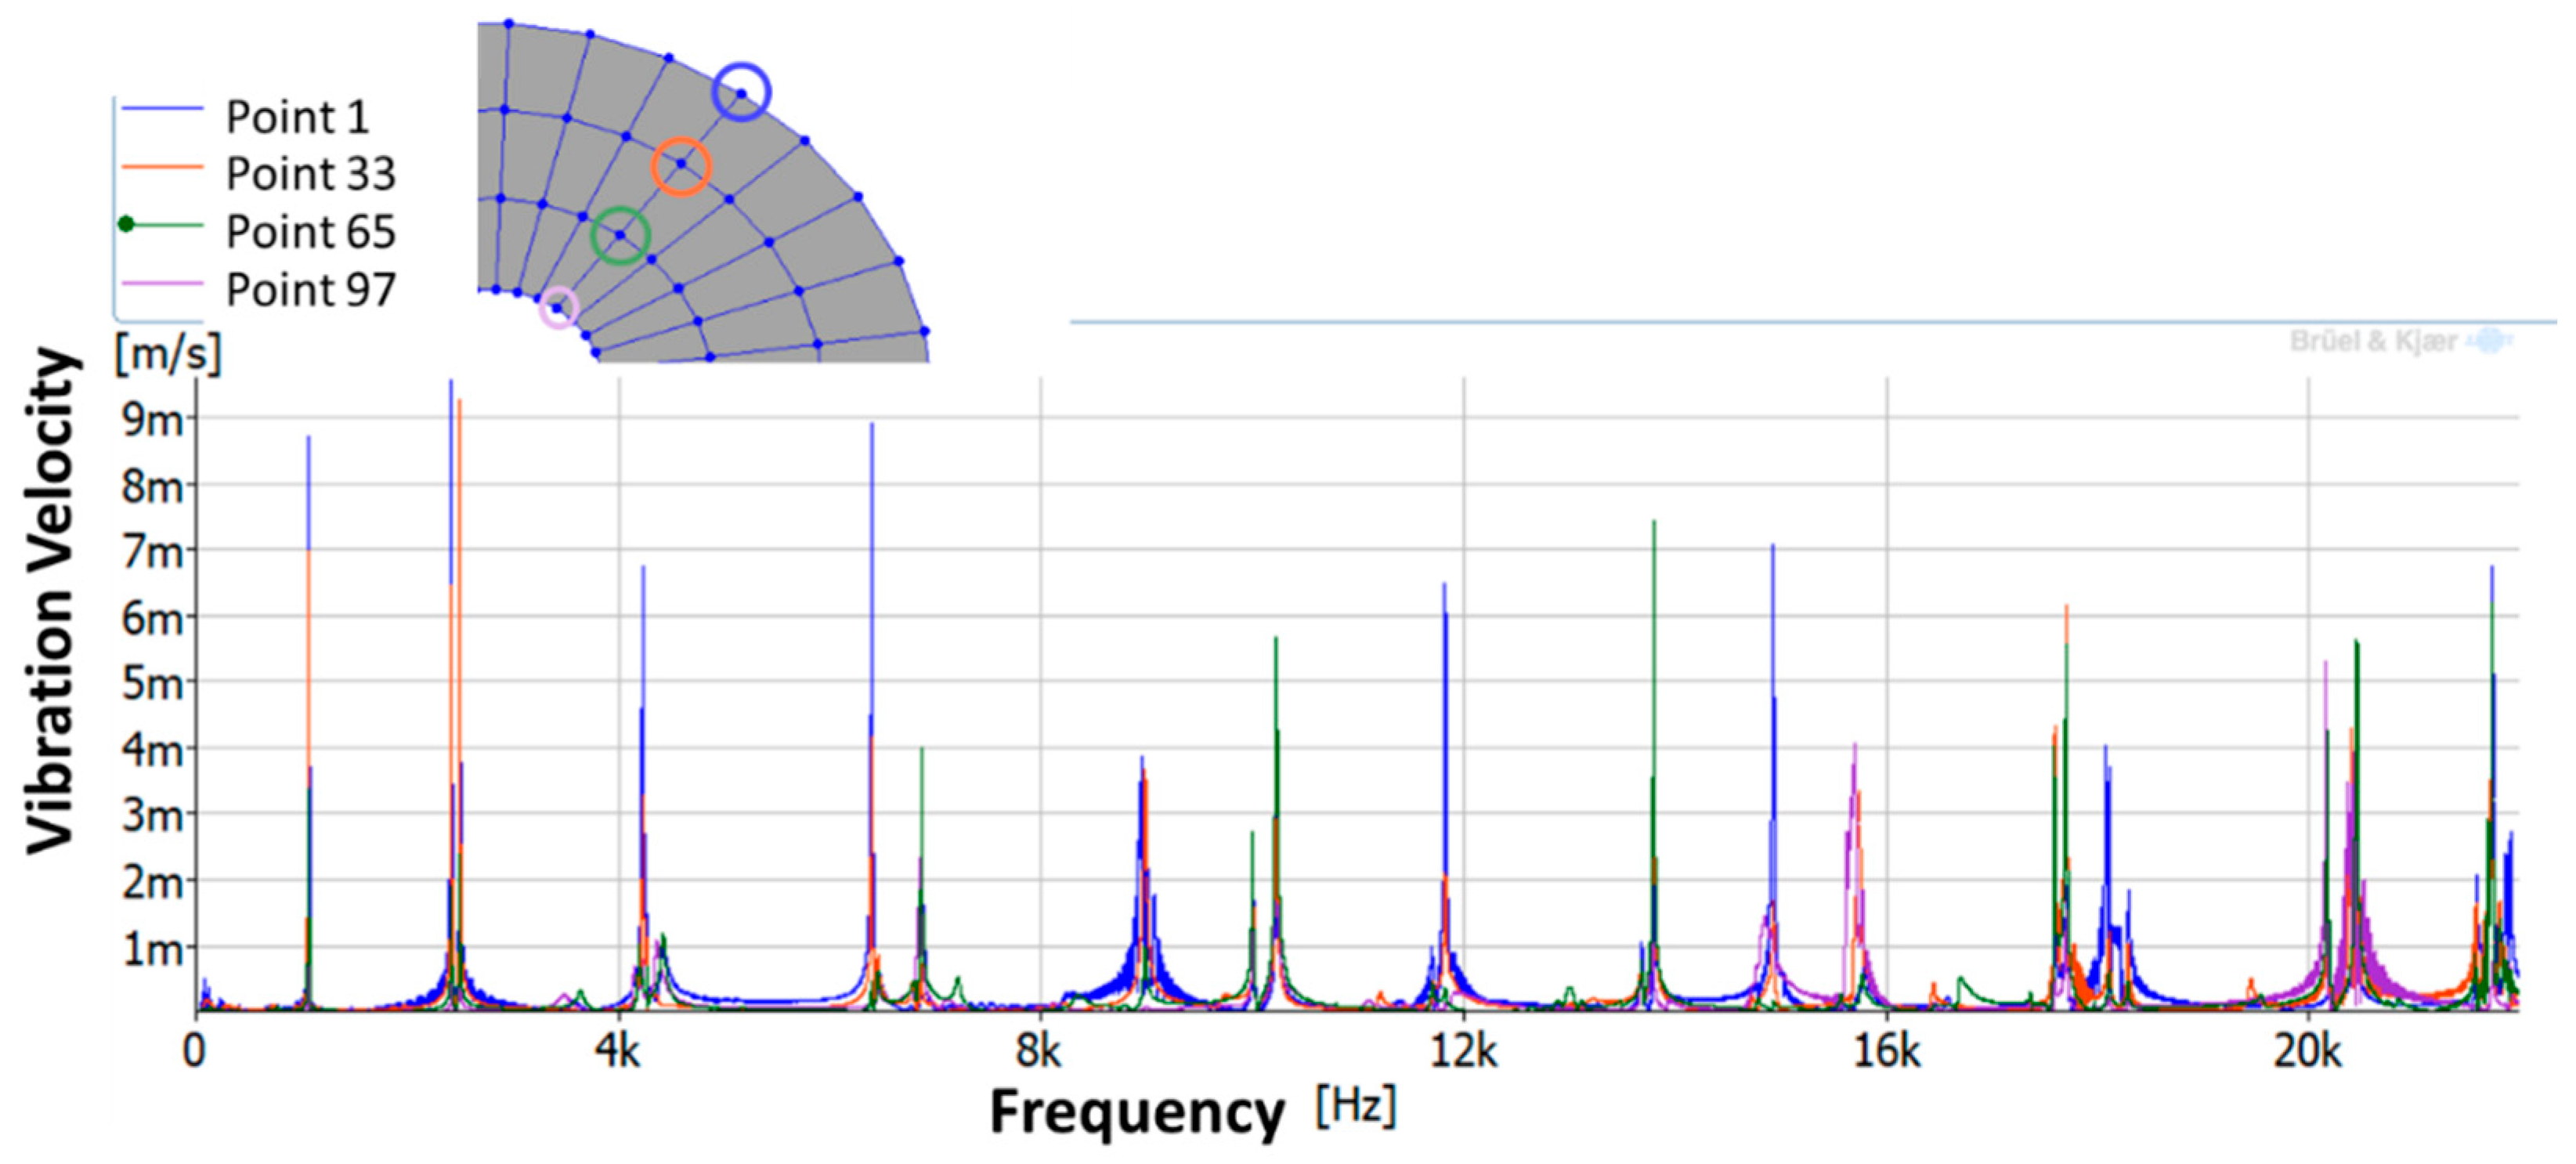Image resolution: width=2576 pixels, height=1164 pixels.
Task: Select the Point 65 legend entry
Action: pos(310,232)
